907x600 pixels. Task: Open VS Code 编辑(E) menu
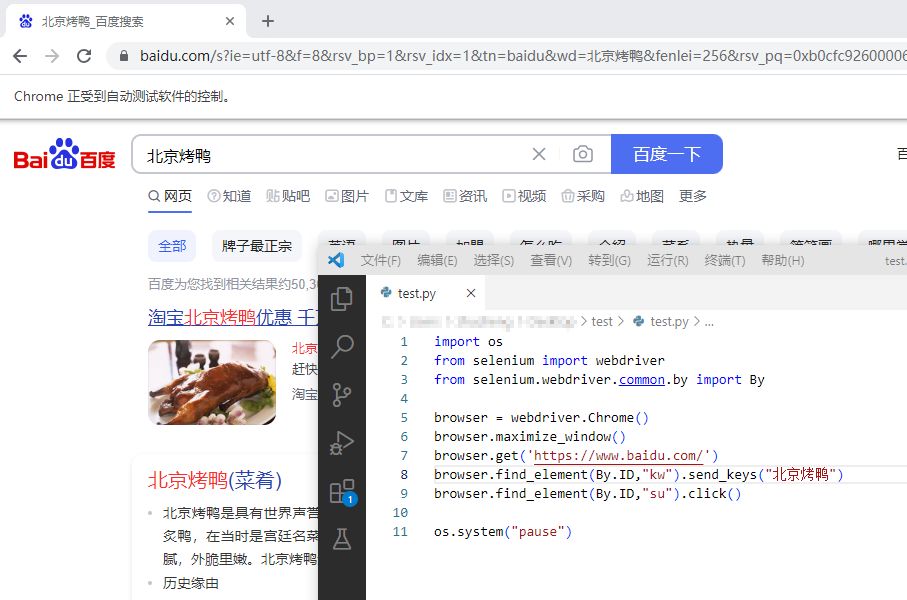pos(437,260)
